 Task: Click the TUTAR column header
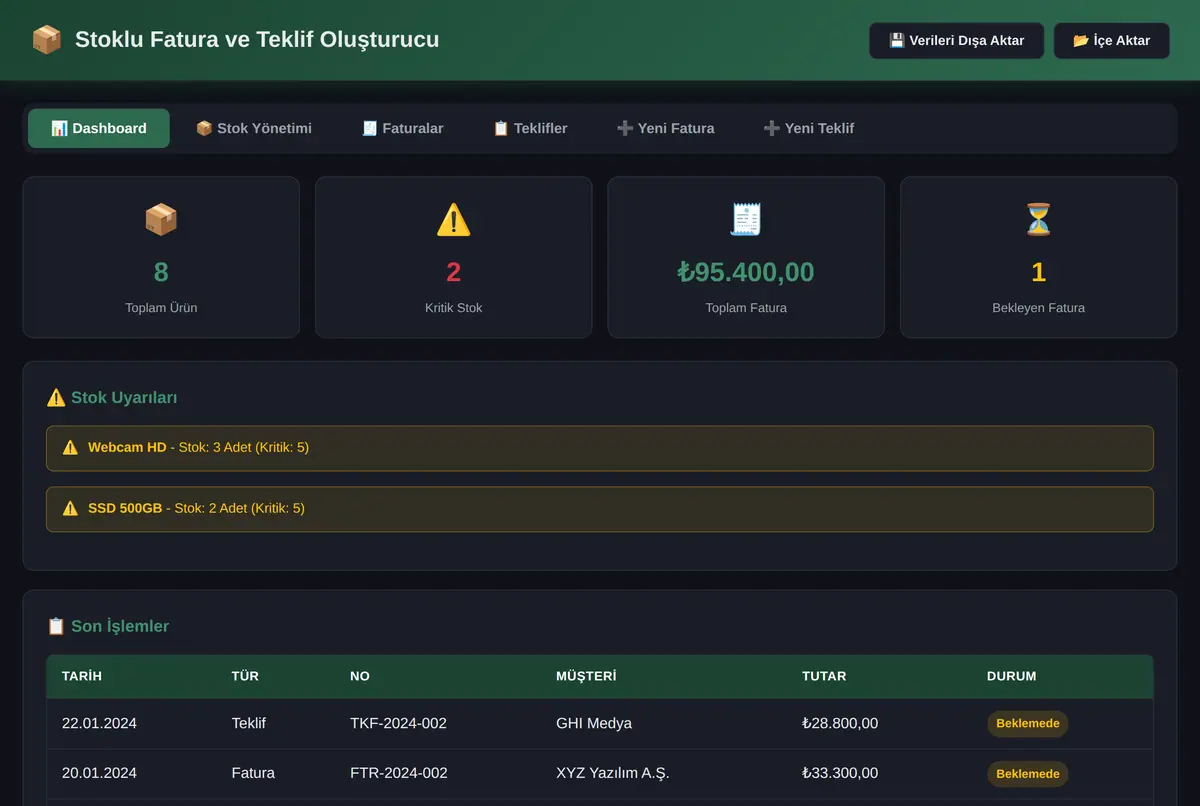[824, 677]
